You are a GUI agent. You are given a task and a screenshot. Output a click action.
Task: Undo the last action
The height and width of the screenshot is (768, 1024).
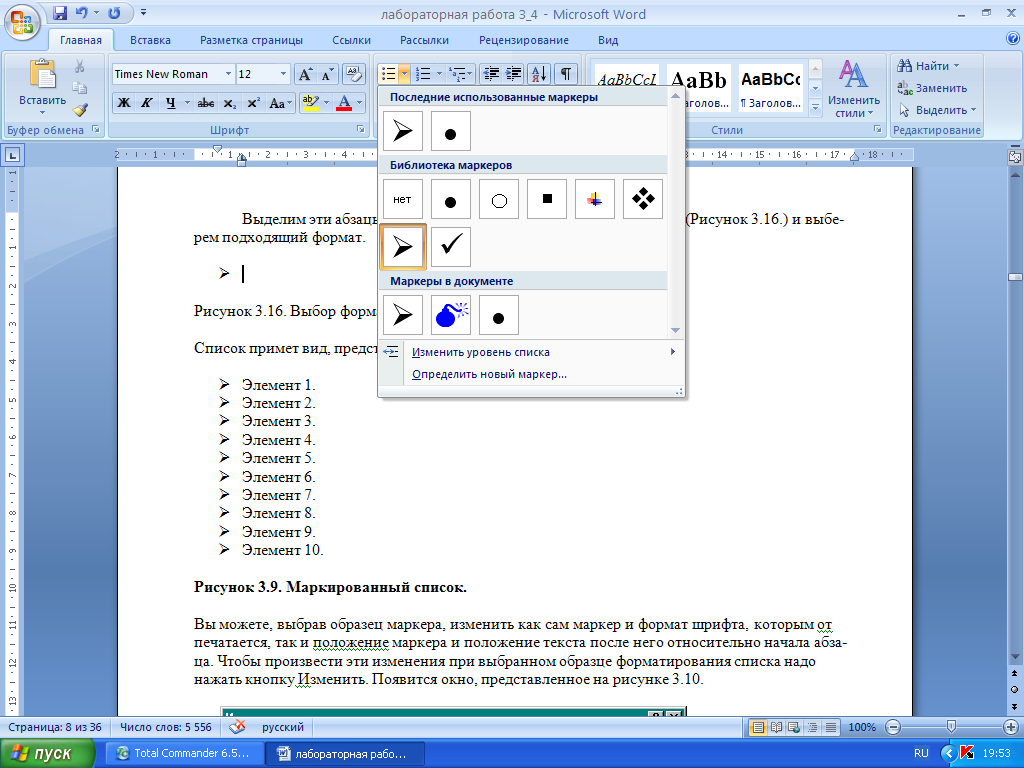(82, 13)
